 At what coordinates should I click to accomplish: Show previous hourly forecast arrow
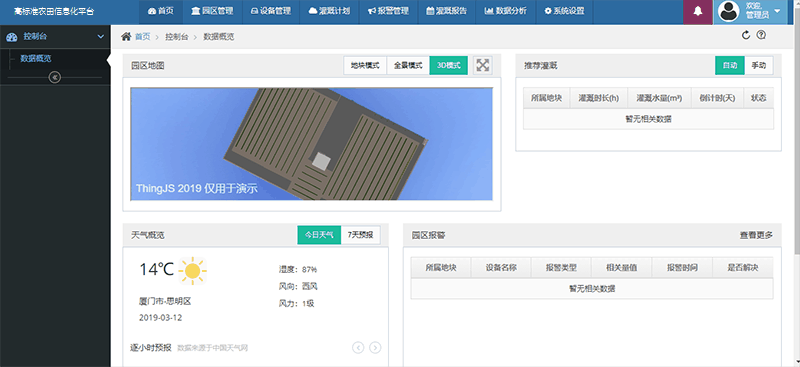coord(358,348)
